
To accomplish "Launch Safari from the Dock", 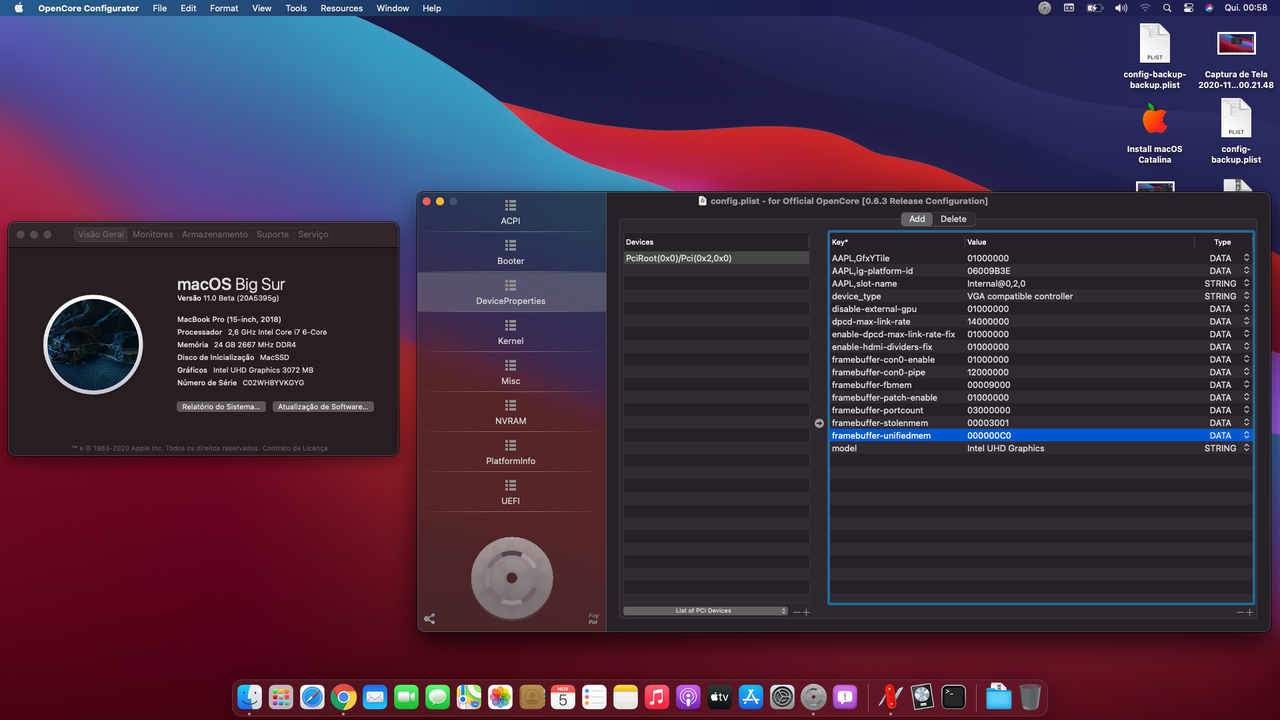I will coord(312,697).
